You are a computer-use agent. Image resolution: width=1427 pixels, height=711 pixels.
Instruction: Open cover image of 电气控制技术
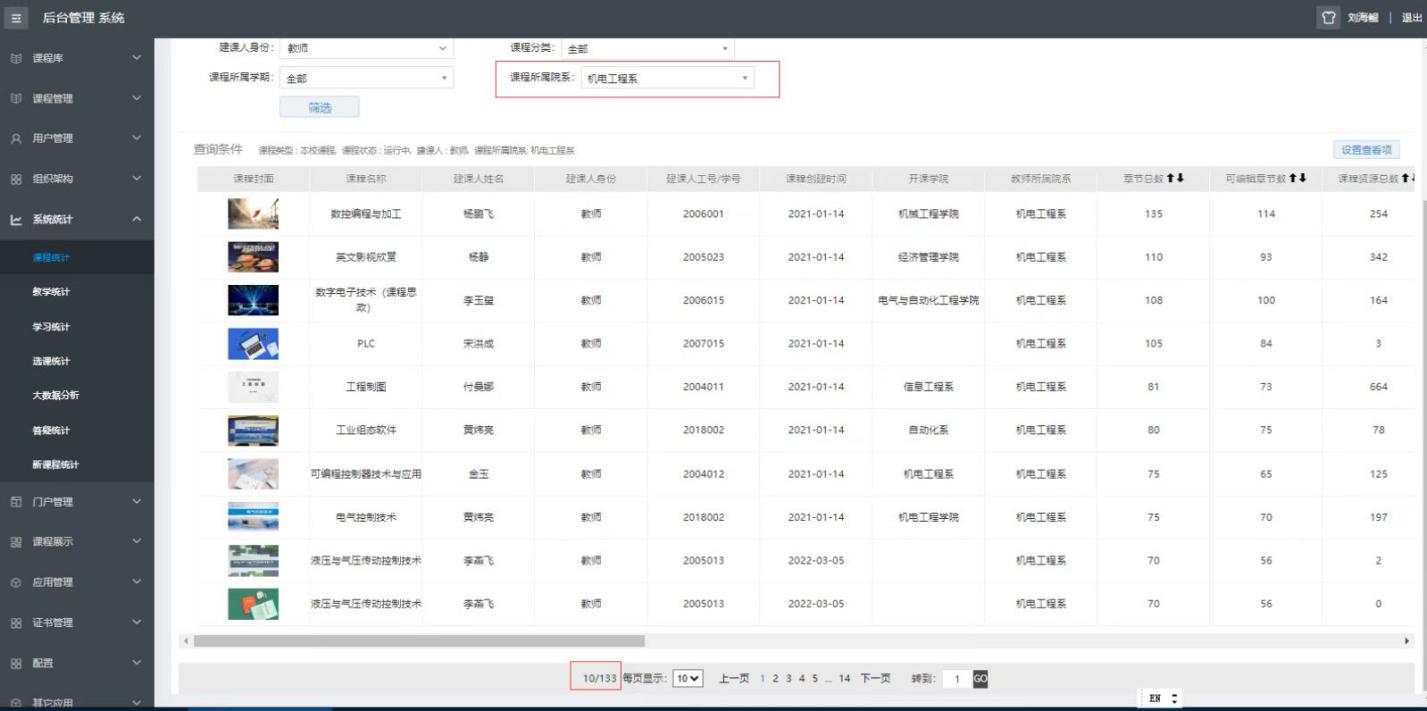point(253,517)
